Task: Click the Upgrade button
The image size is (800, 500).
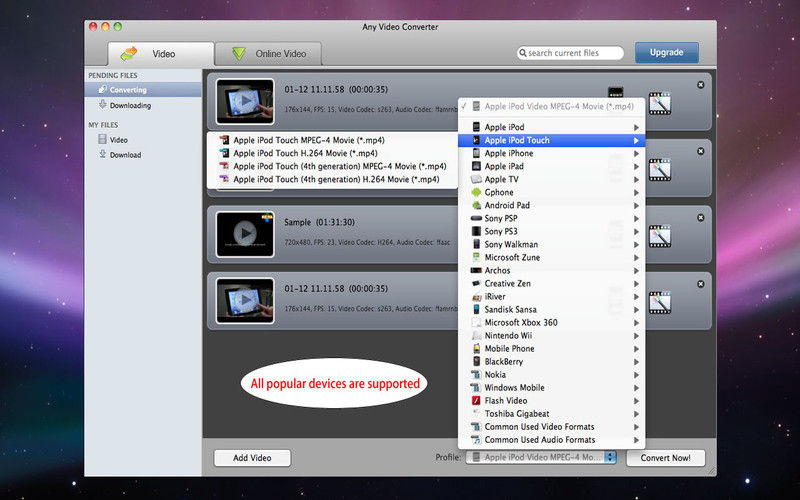Action: click(666, 53)
